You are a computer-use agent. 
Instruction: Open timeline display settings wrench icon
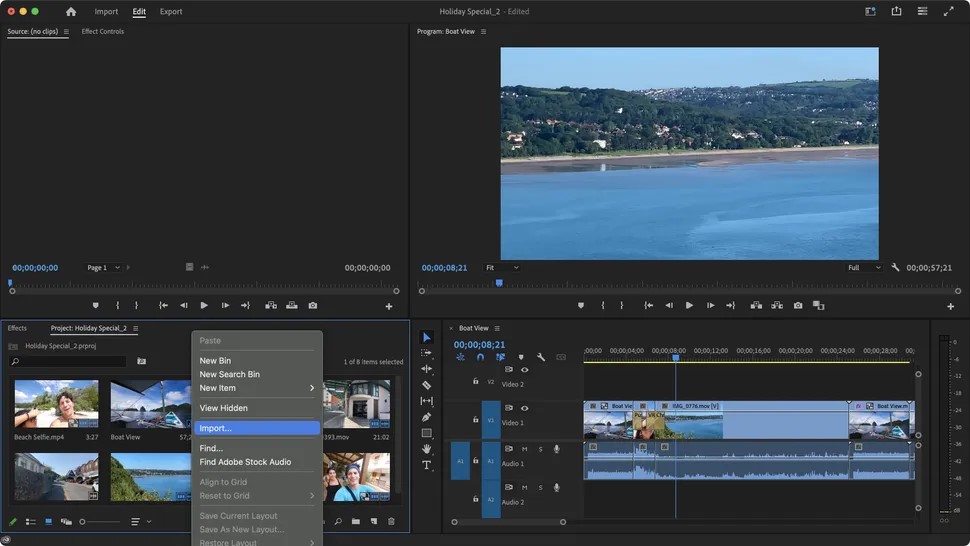tap(541, 357)
